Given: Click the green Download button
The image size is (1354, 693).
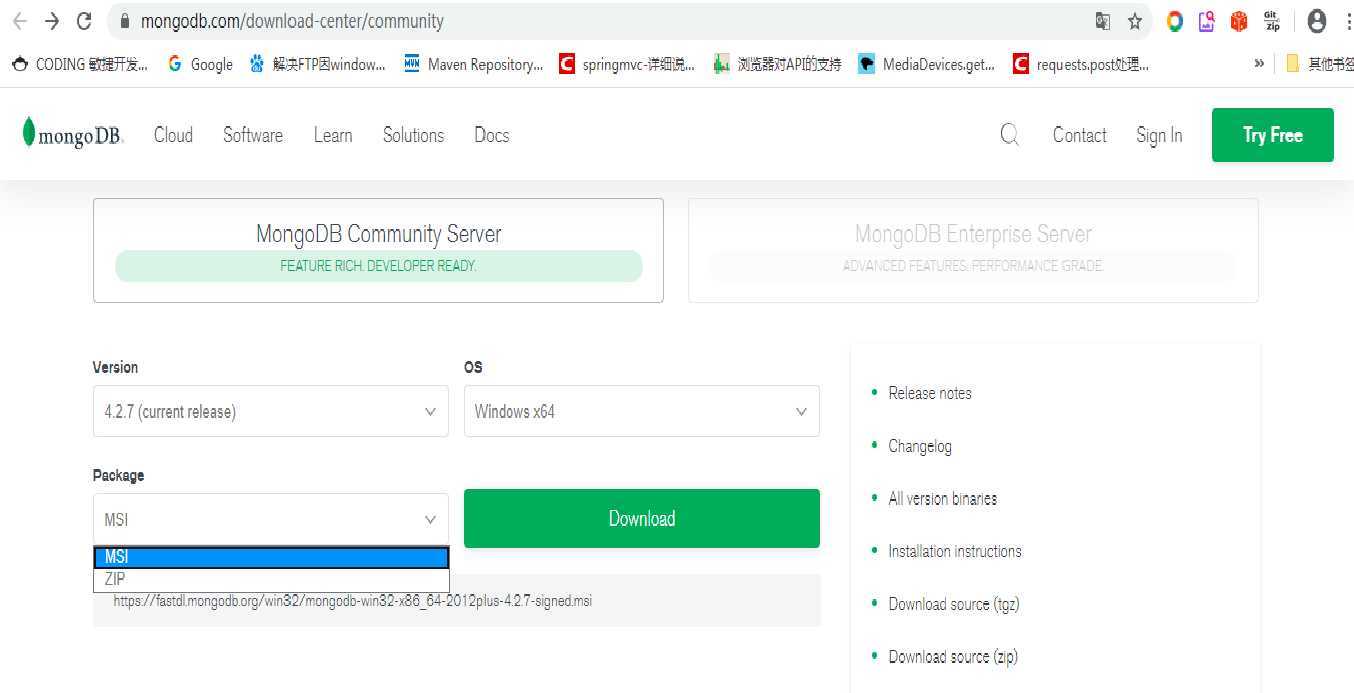Looking at the screenshot, I should coord(642,518).
